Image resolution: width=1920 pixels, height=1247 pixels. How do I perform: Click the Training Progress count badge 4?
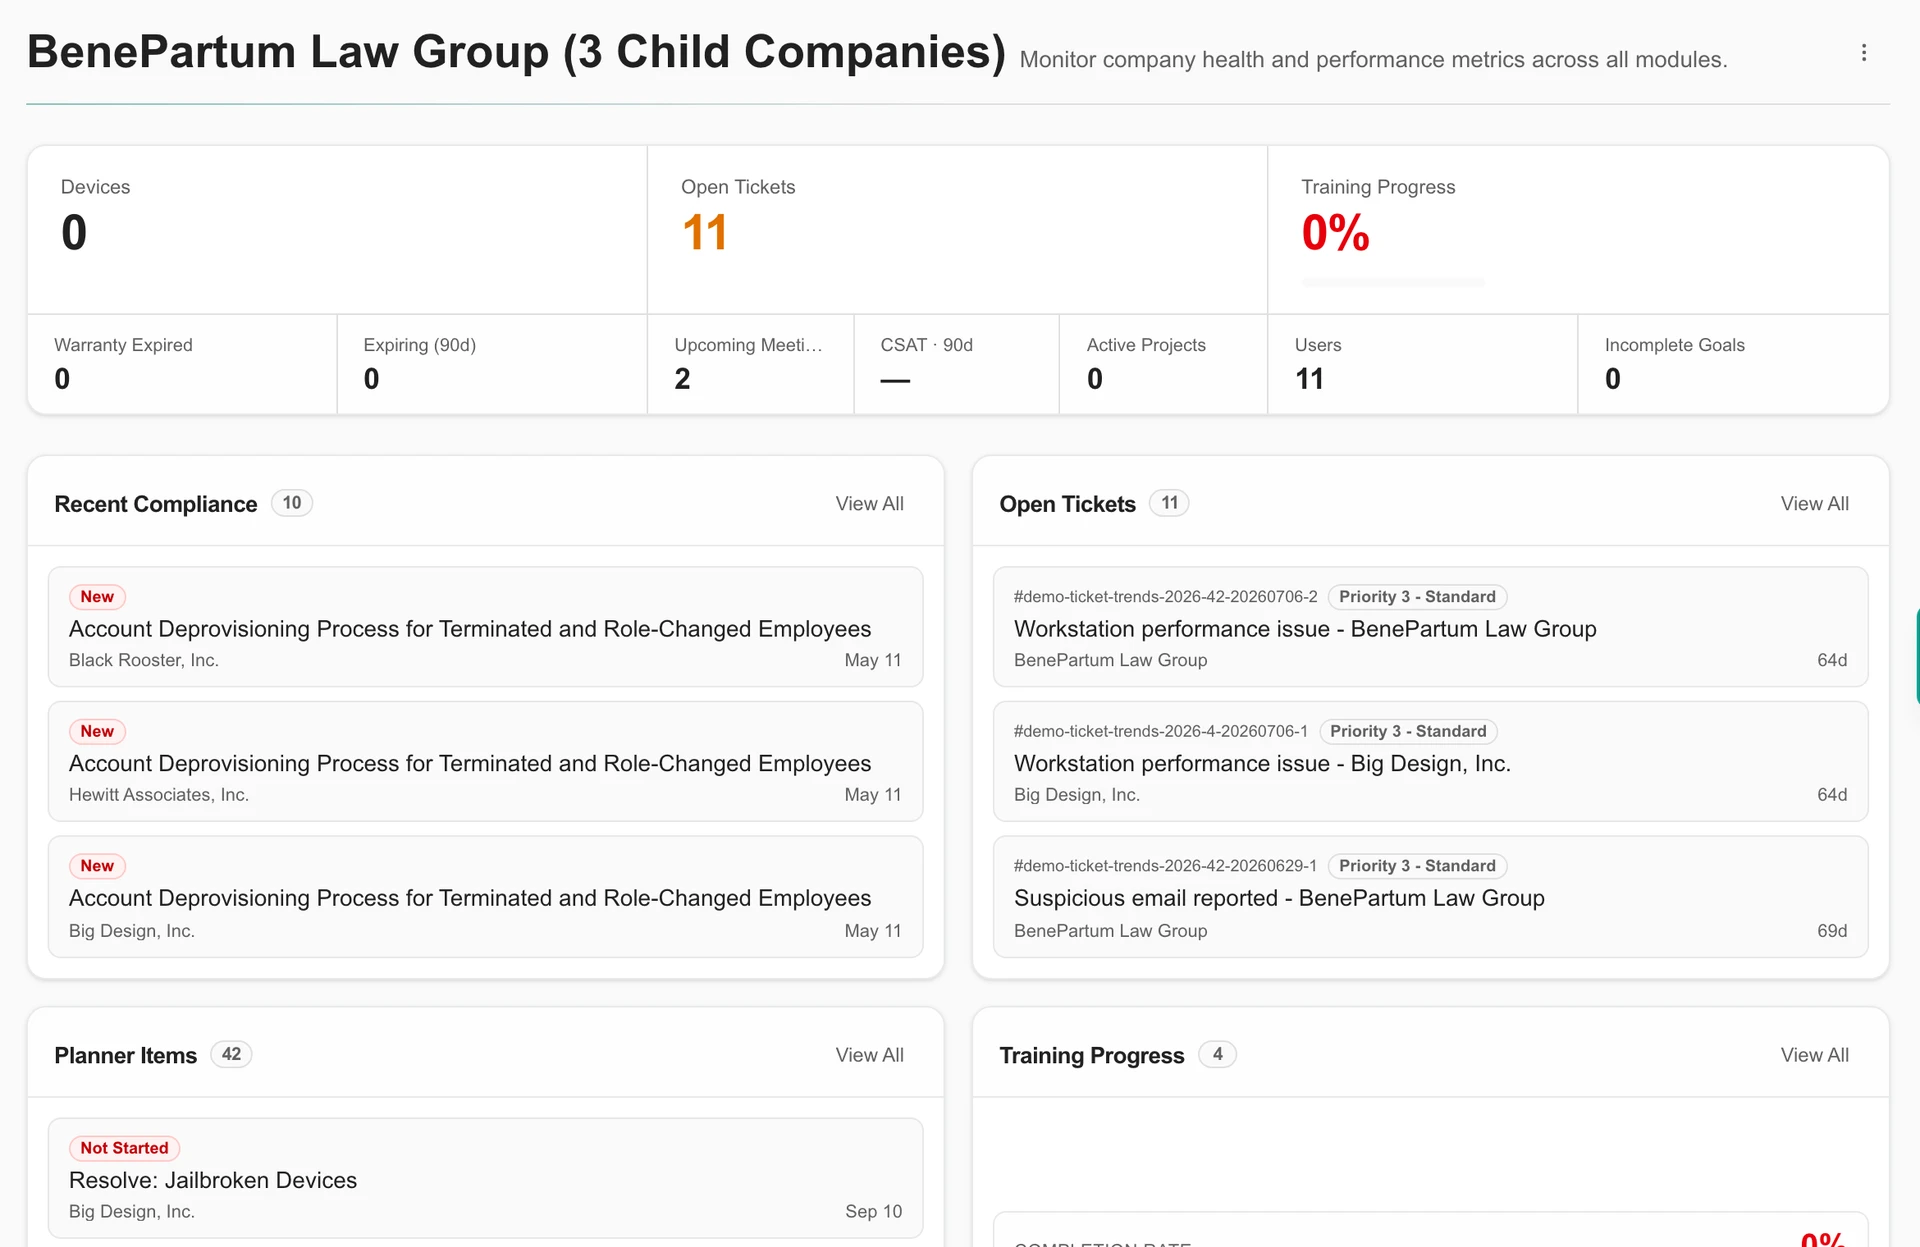point(1217,1054)
